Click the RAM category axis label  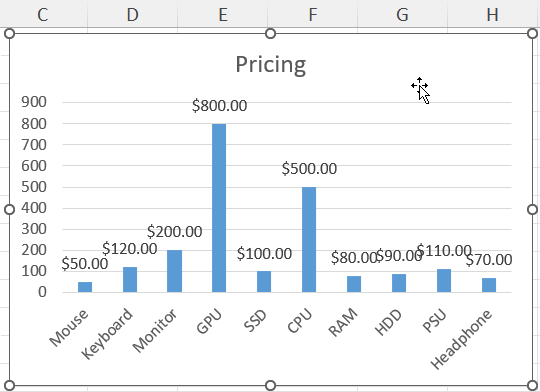(343, 322)
